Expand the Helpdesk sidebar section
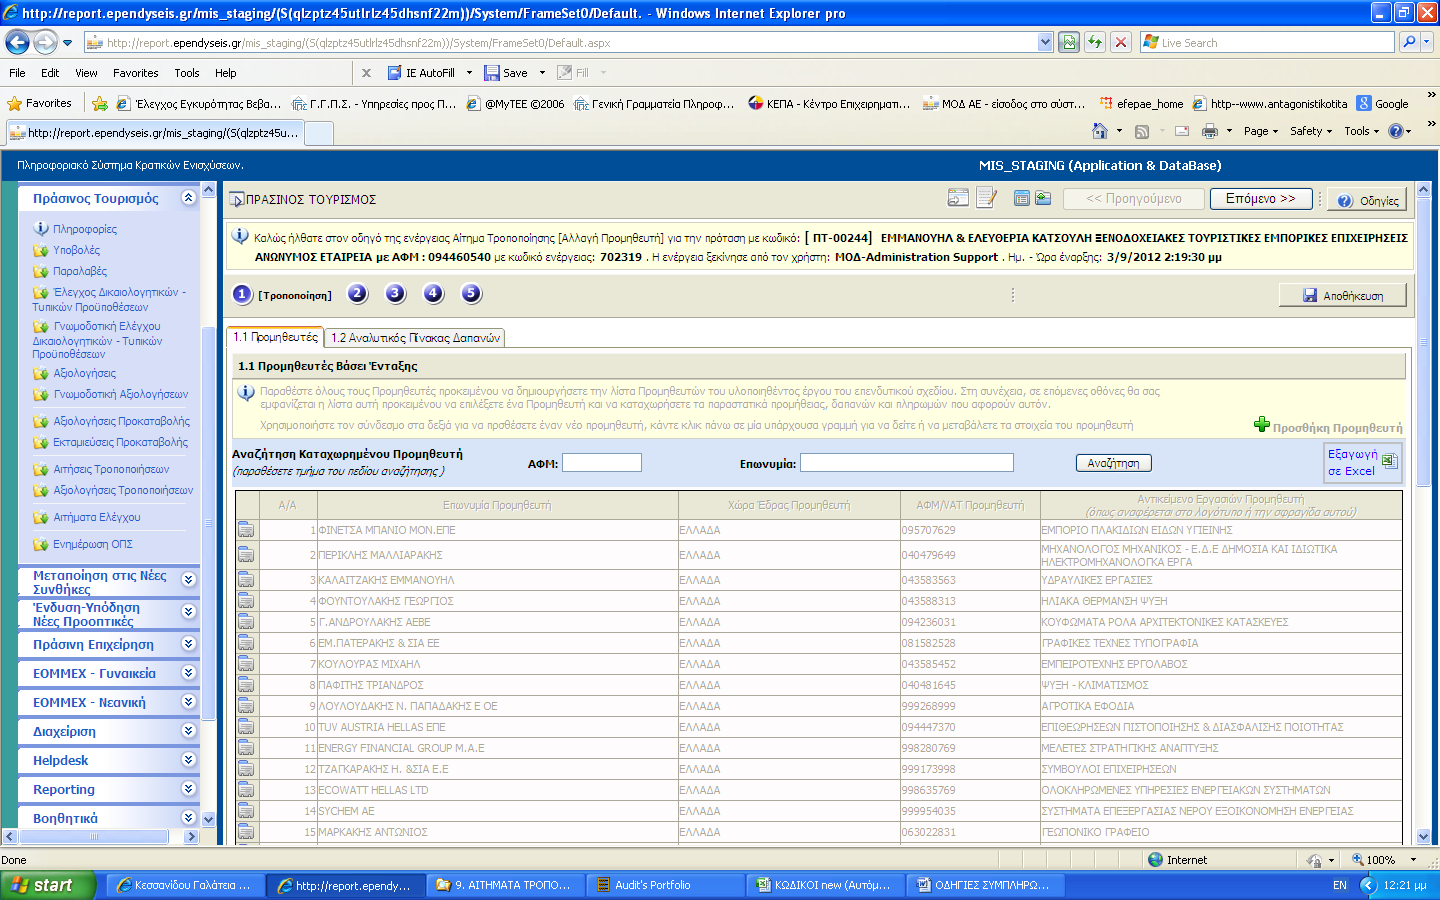The height and width of the screenshot is (900, 1440). pyautogui.click(x=188, y=760)
